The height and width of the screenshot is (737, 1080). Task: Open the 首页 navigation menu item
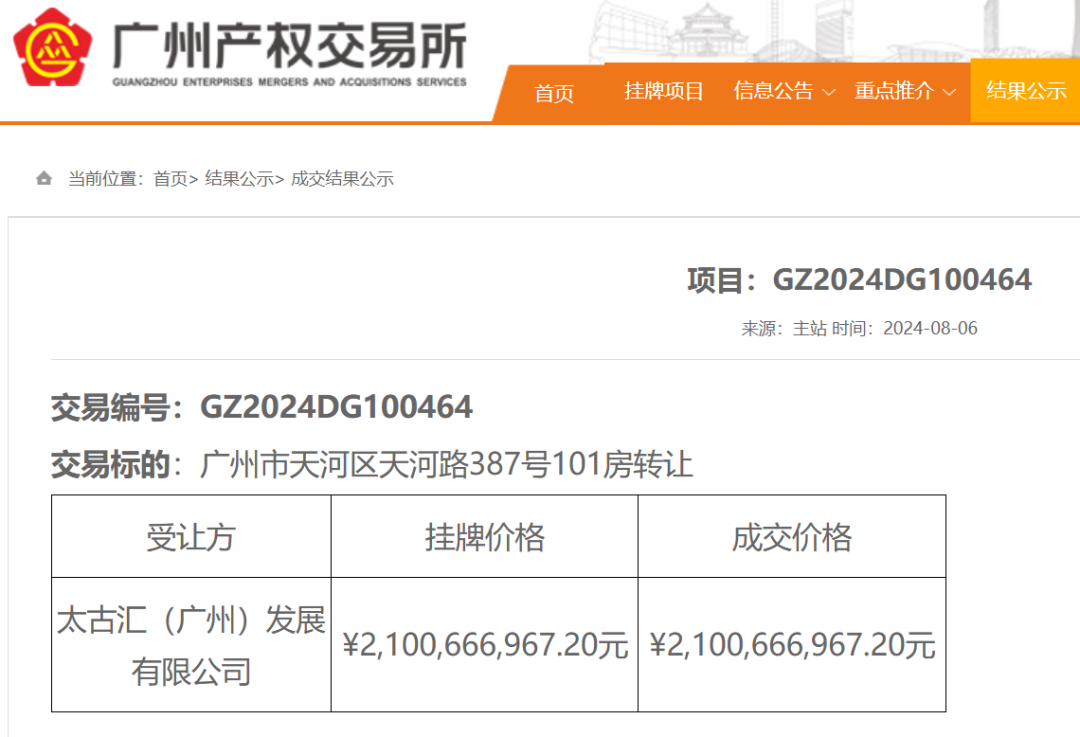(x=554, y=92)
